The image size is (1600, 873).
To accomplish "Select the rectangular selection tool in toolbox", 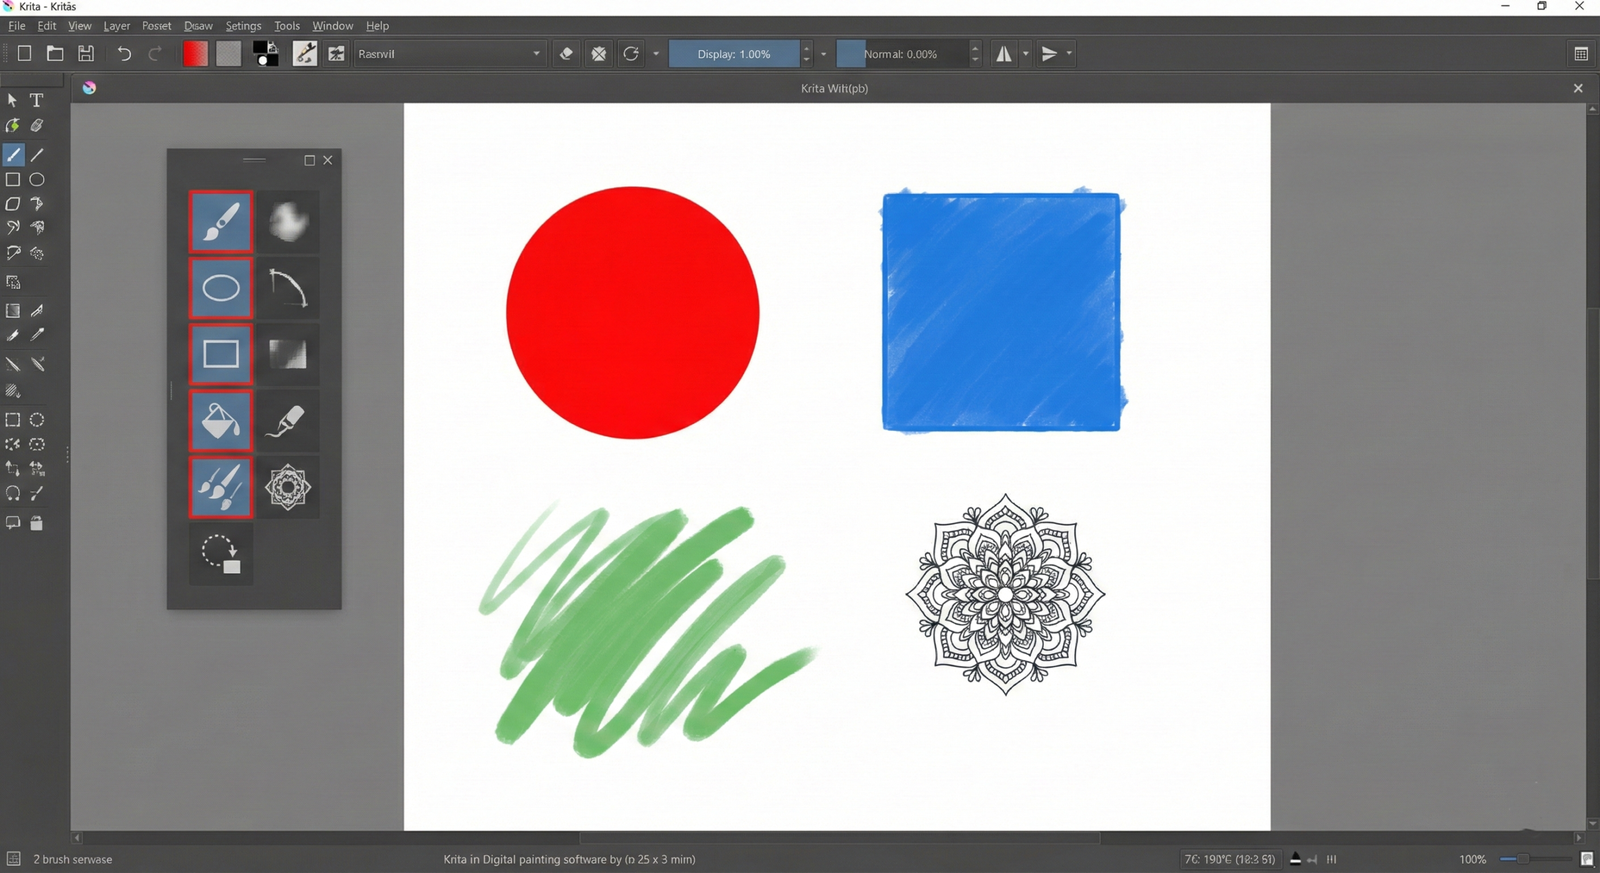I will click(x=13, y=420).
